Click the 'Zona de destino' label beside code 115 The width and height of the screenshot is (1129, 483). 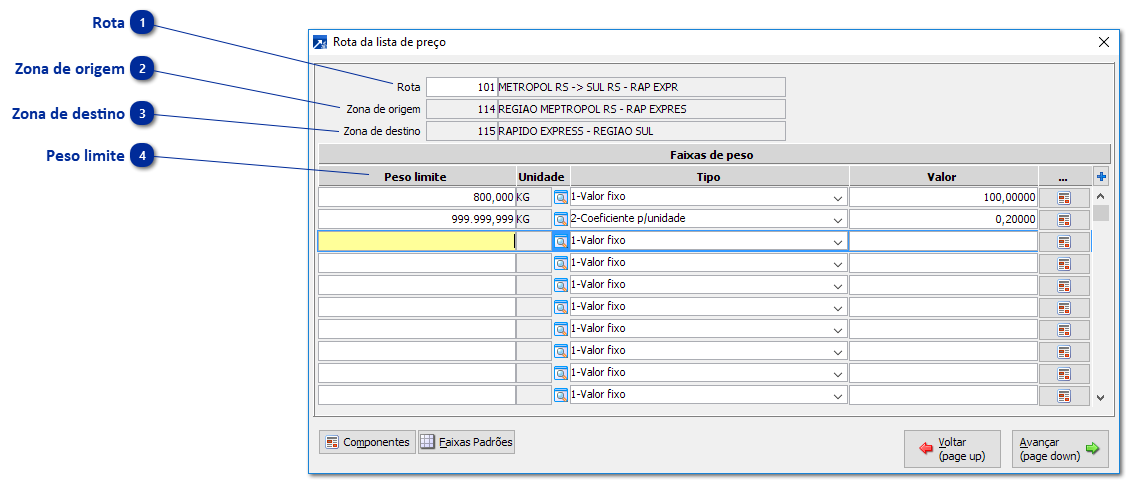[380, 131]
